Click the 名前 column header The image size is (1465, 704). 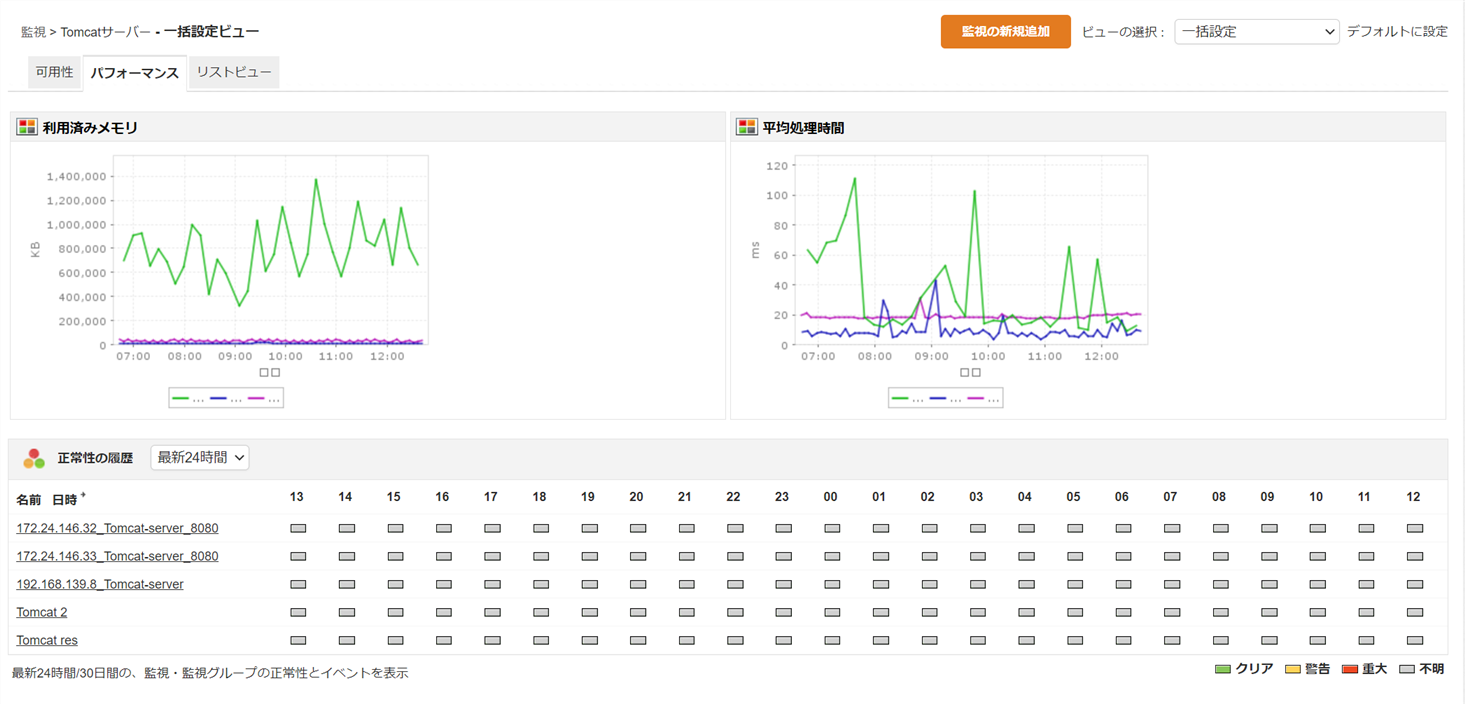point(29,499)
